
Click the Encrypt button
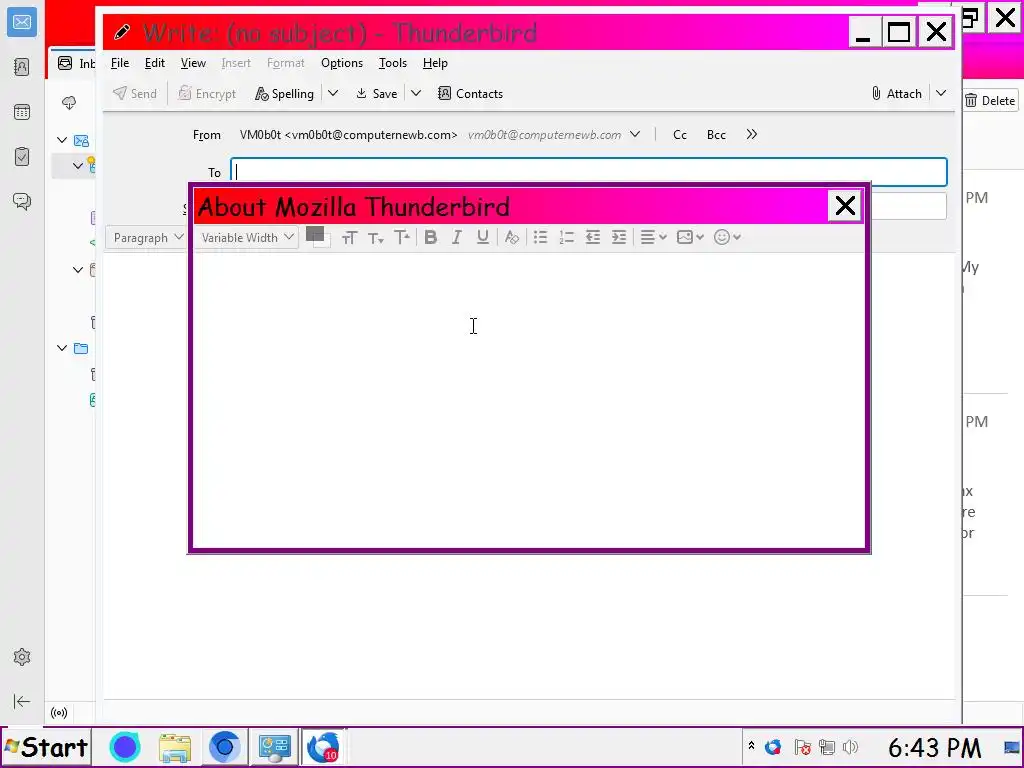207,94
